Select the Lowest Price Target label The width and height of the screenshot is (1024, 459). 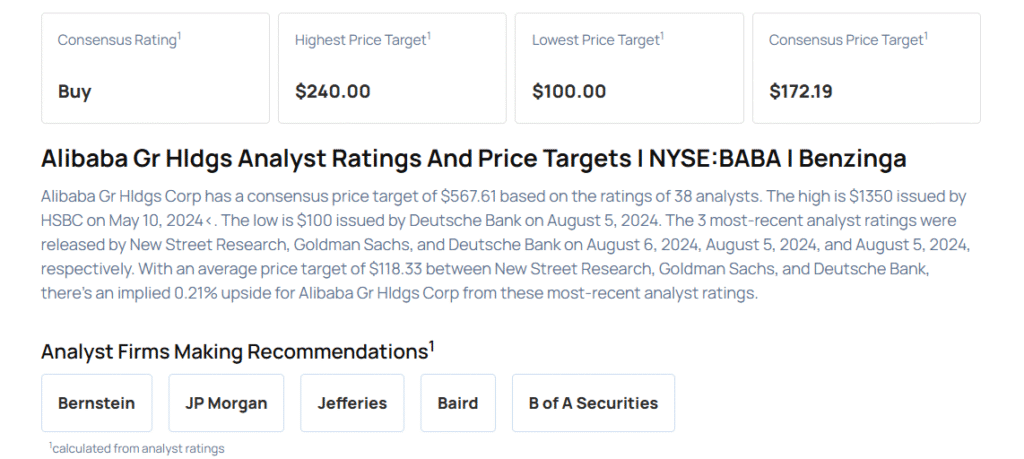click(596, 40)
